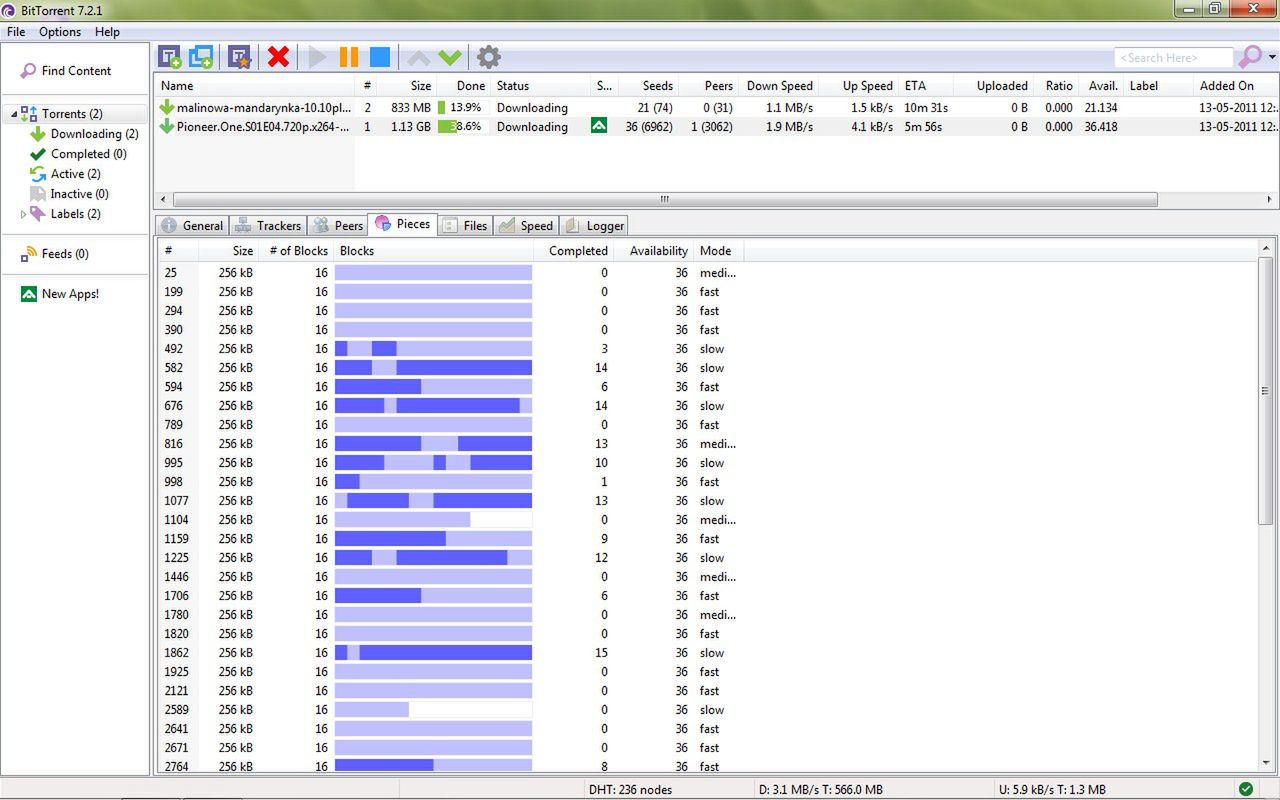
Task: Click the Start torrent play icon
Action: click(x=318, y=57)
